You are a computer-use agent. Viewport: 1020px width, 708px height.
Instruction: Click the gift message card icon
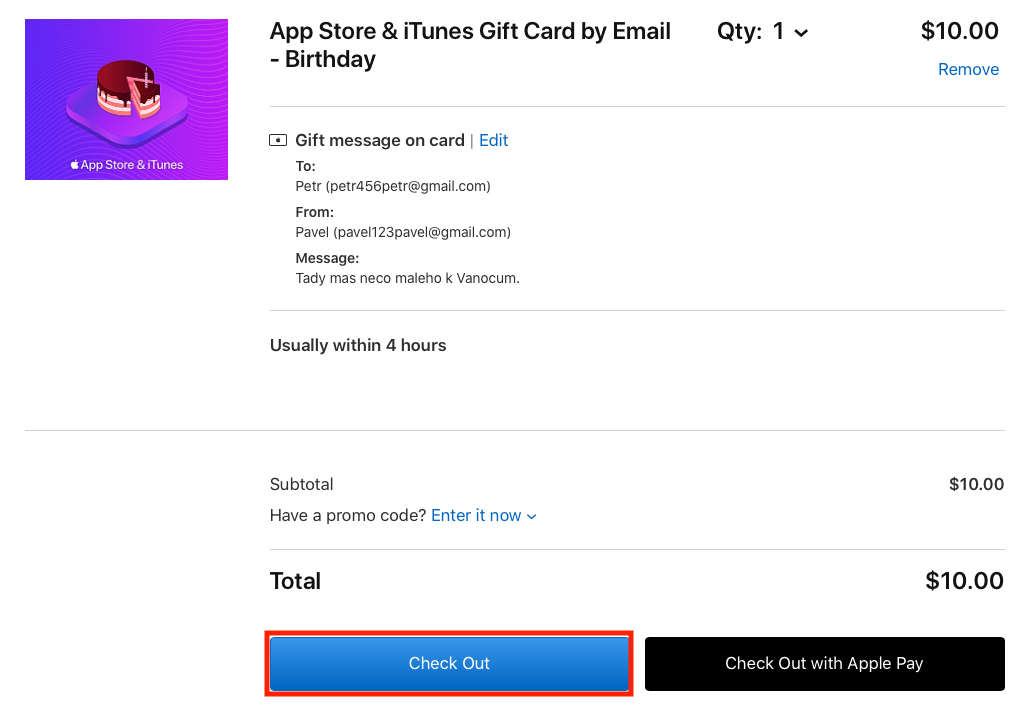(x=278, y=141)
